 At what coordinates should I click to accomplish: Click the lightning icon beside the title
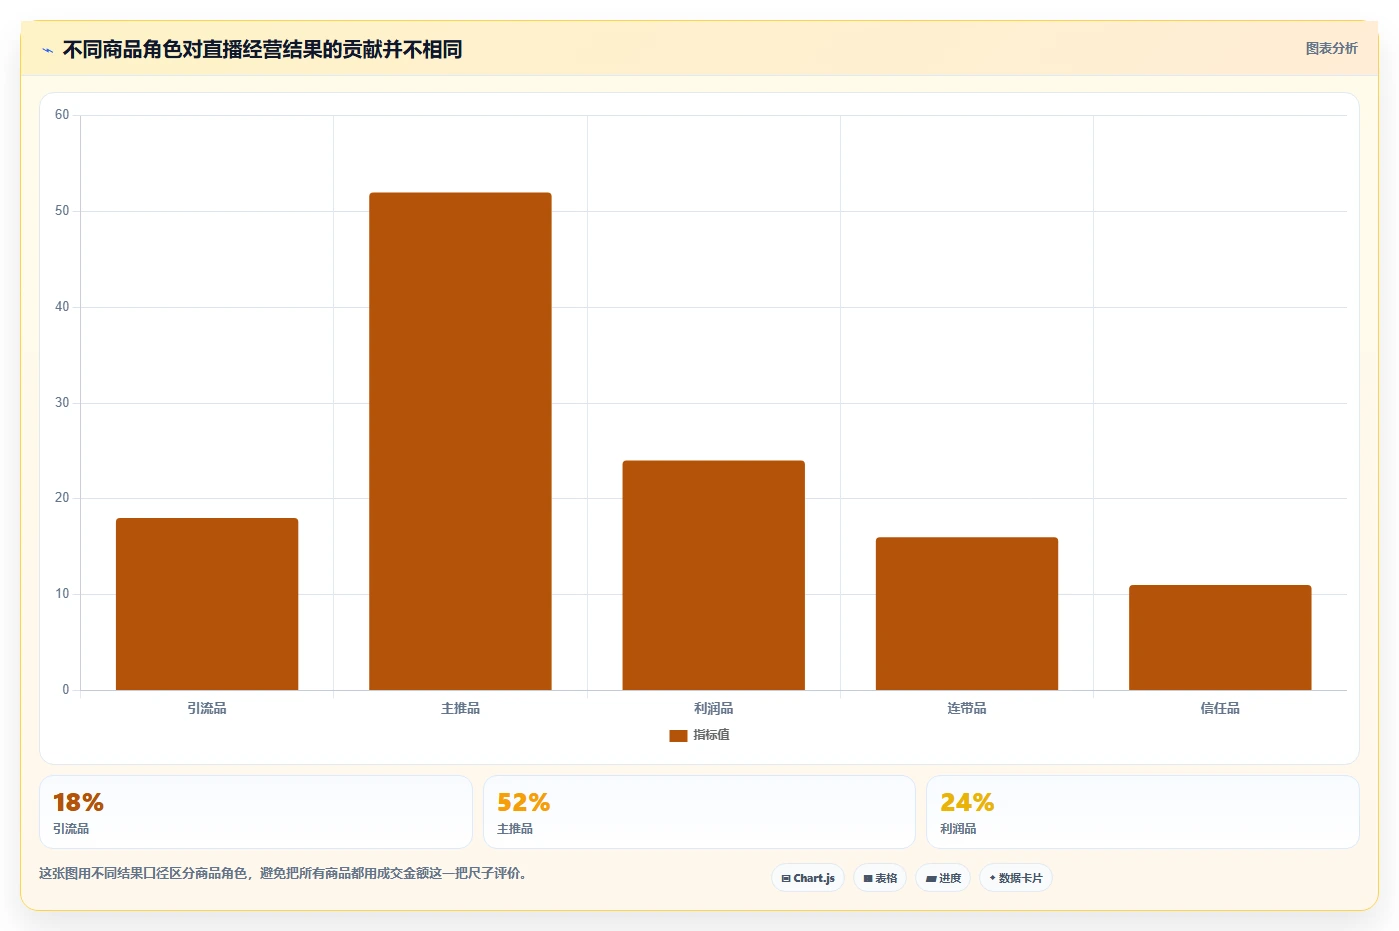pyautogui.click(x=47, y=50)
